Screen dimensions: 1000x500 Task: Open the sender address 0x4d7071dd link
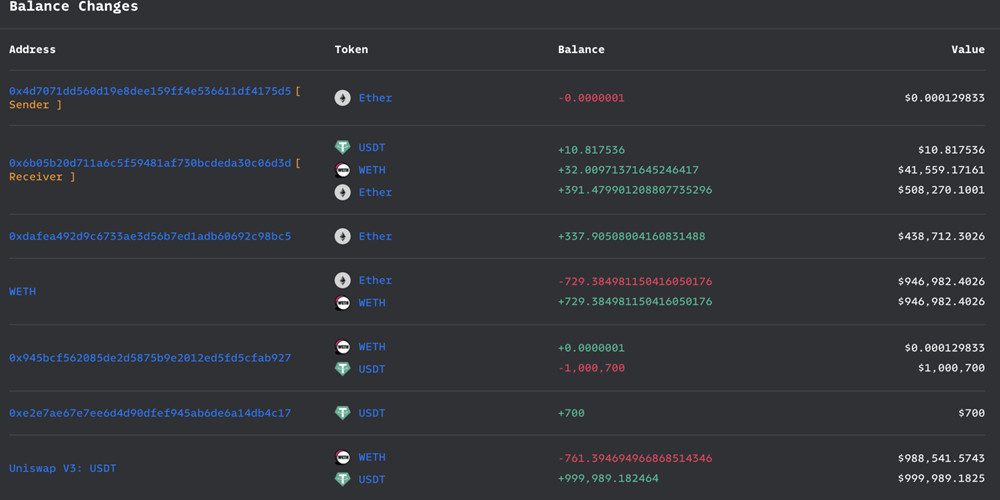[150, 91]
